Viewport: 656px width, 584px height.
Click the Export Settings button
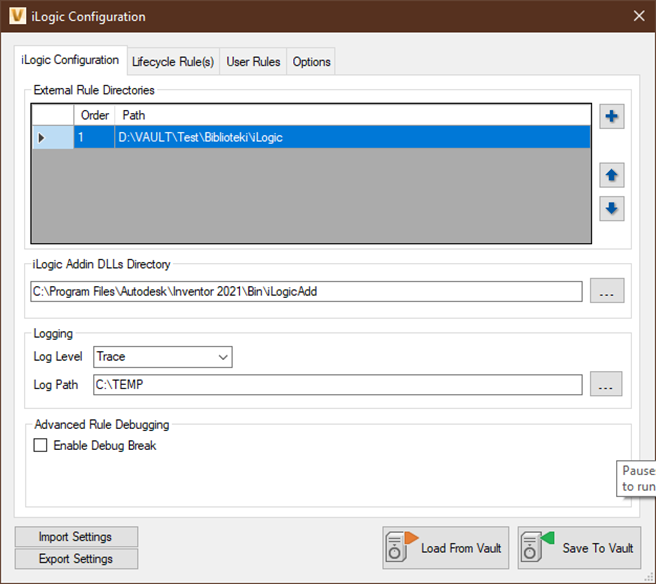pos(76,559)
